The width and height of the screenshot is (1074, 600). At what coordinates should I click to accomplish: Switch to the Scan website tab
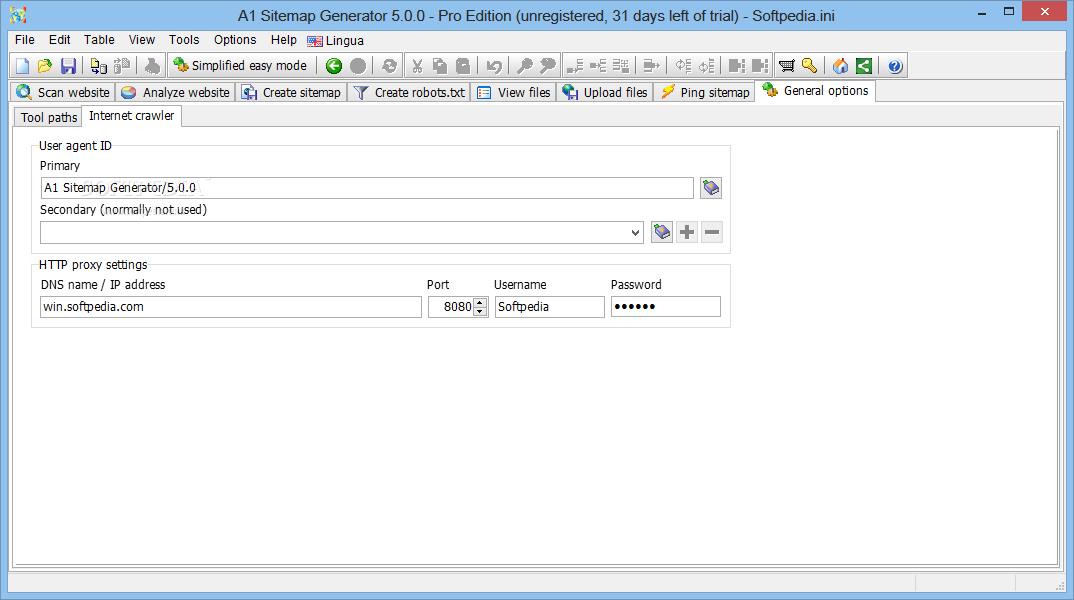click(63, 92)
